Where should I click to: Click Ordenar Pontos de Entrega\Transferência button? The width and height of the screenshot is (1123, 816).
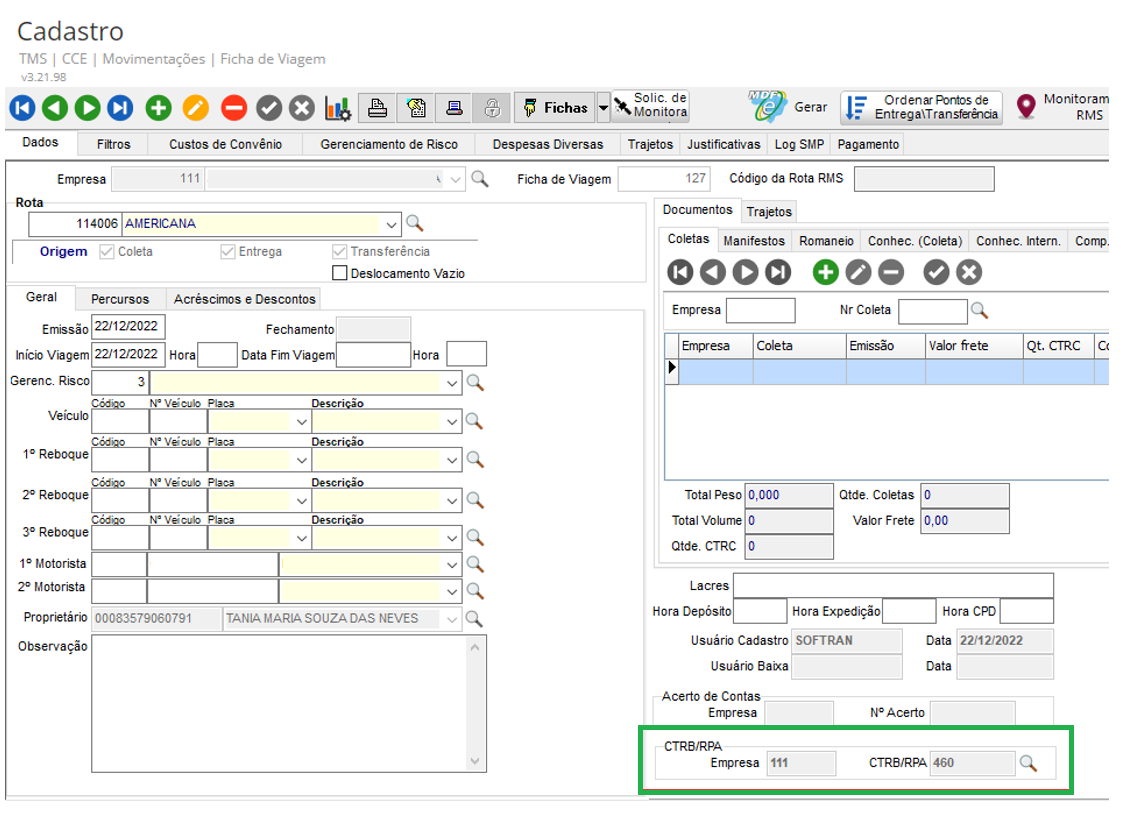pyautogui.click(x=921, y=107)
